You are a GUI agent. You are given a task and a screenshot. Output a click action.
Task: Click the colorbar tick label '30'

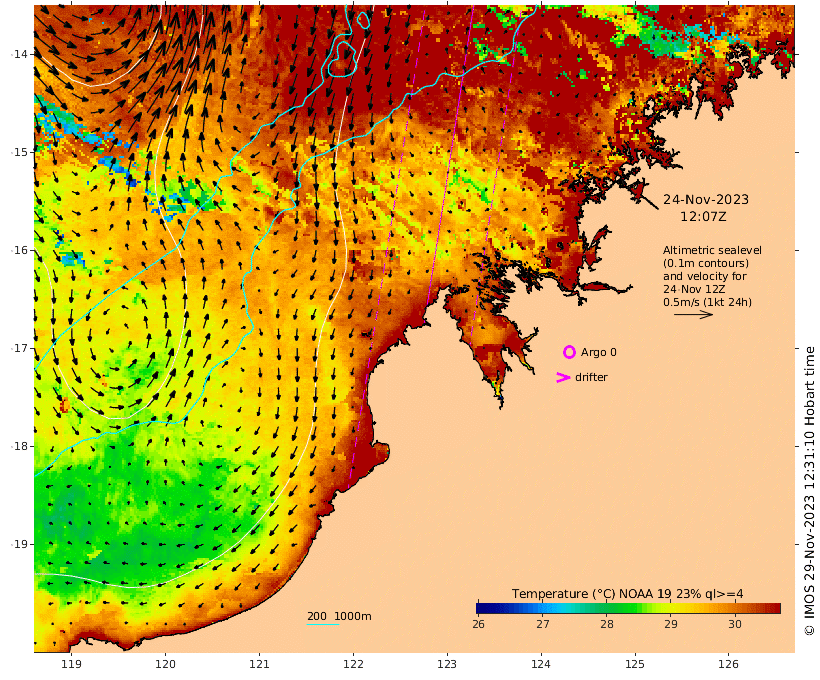click(735, 624)
